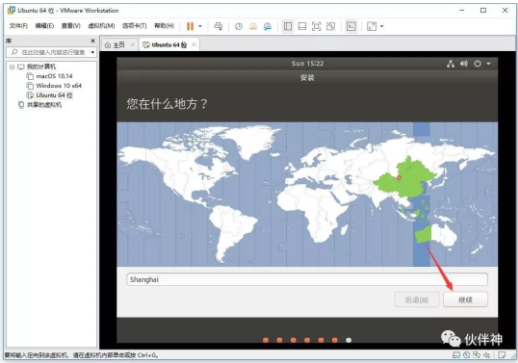This screenshot has height=363, width=518.
Task: Select Windows 10 x64 in library
Action: pos(58,86)
